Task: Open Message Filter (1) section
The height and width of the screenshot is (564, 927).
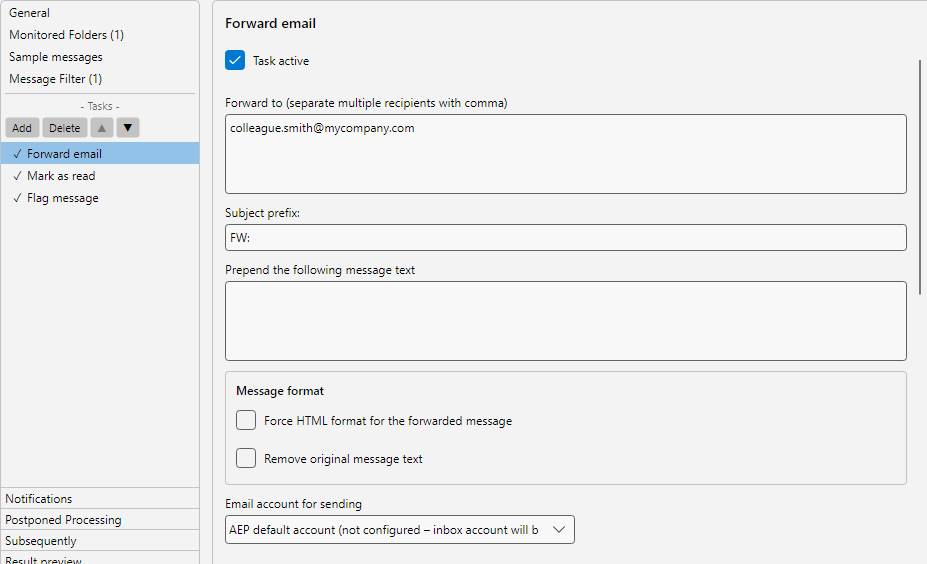Action: pyautogui.click(x=56, y=79)
